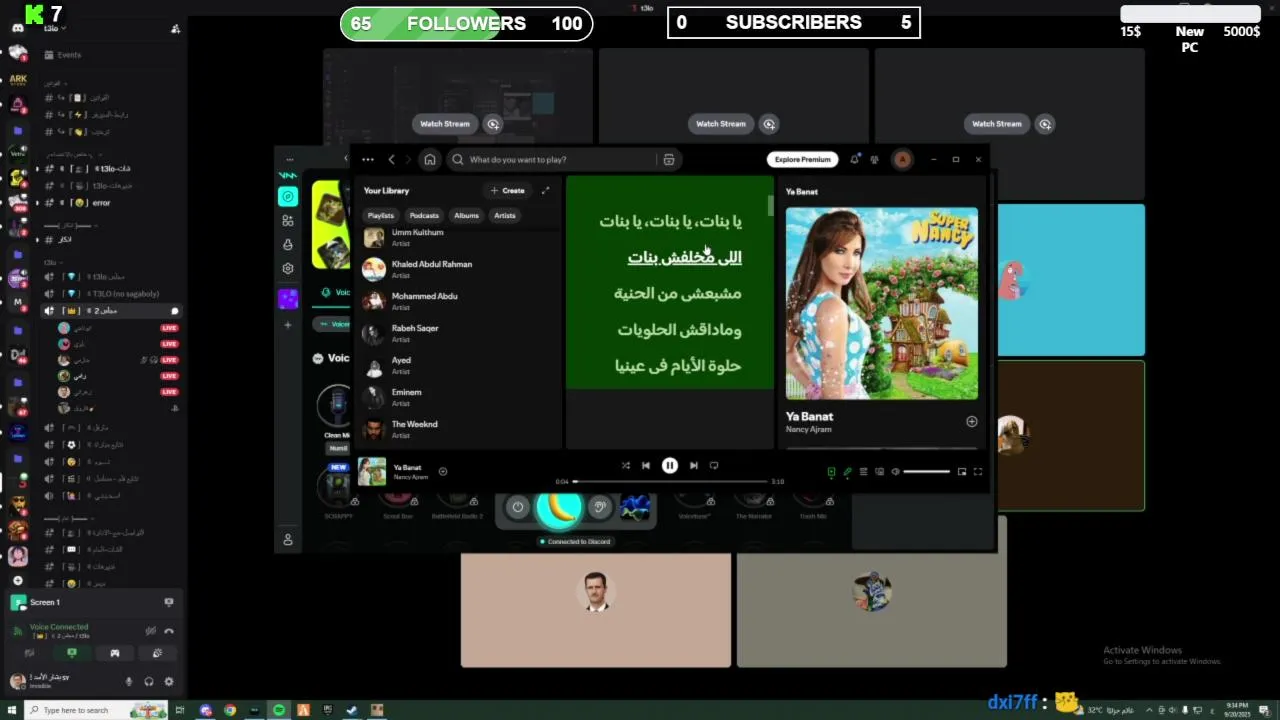Open Spotify three-dots menu
The image size is (1280, 720).
click(x=368, y=159)
